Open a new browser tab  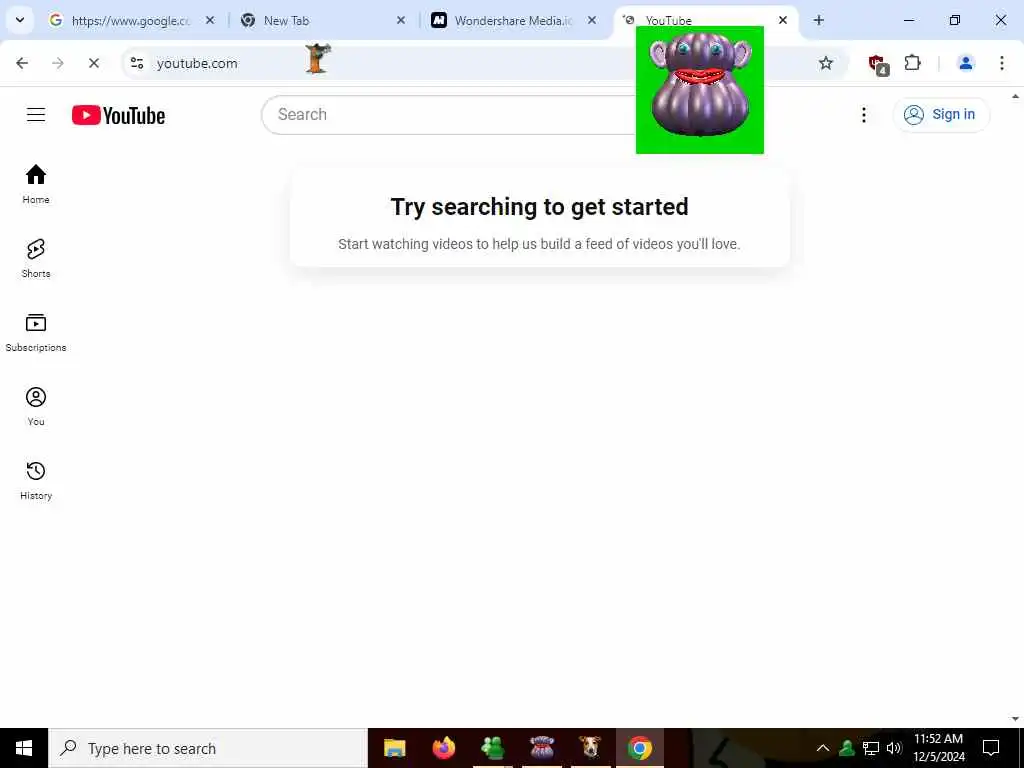click(x=818, y=20)
